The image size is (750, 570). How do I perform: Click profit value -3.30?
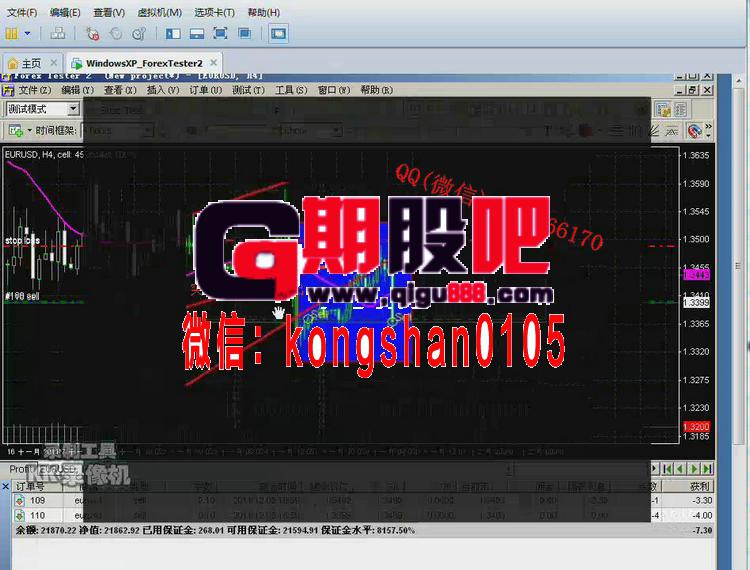pyautogui.click(x=702, y=501)
